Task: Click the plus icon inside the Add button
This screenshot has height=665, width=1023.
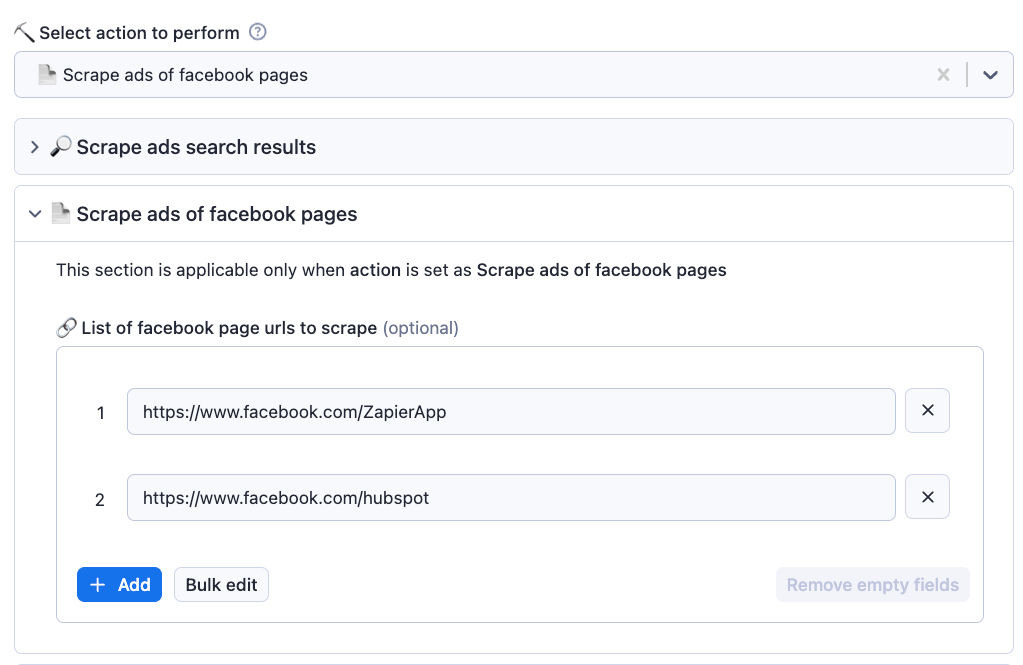Action: click(98, 584)
